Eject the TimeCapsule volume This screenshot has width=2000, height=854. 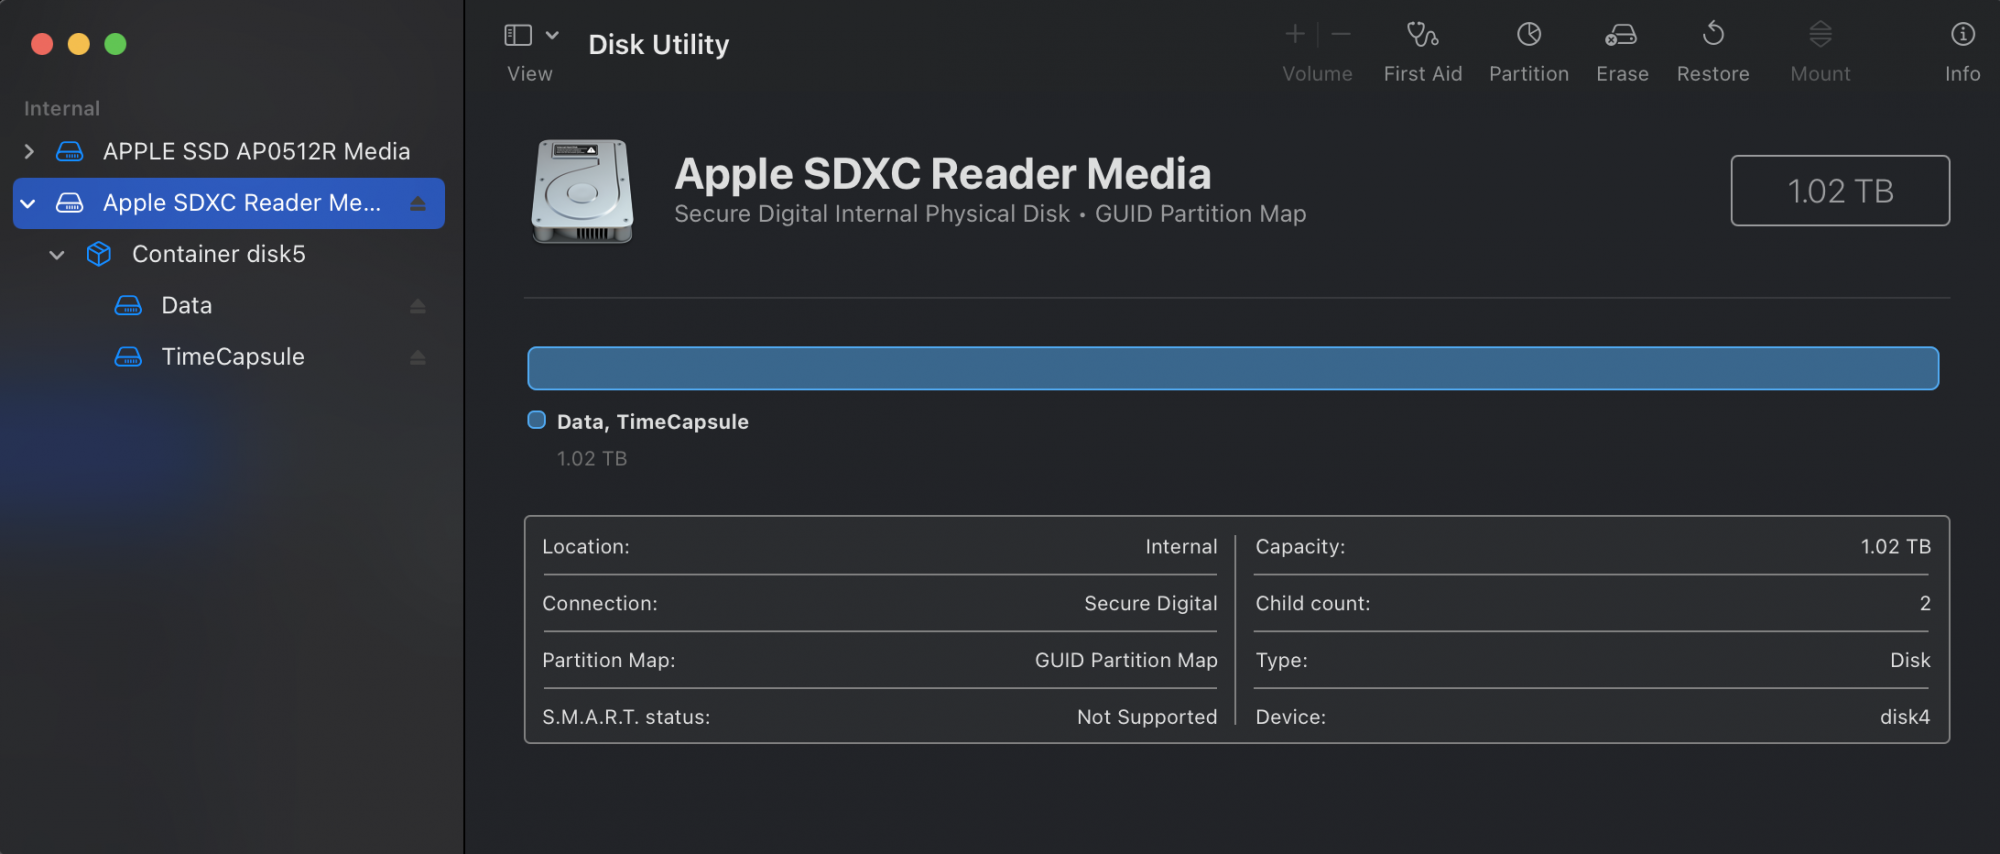coord(418,357)
